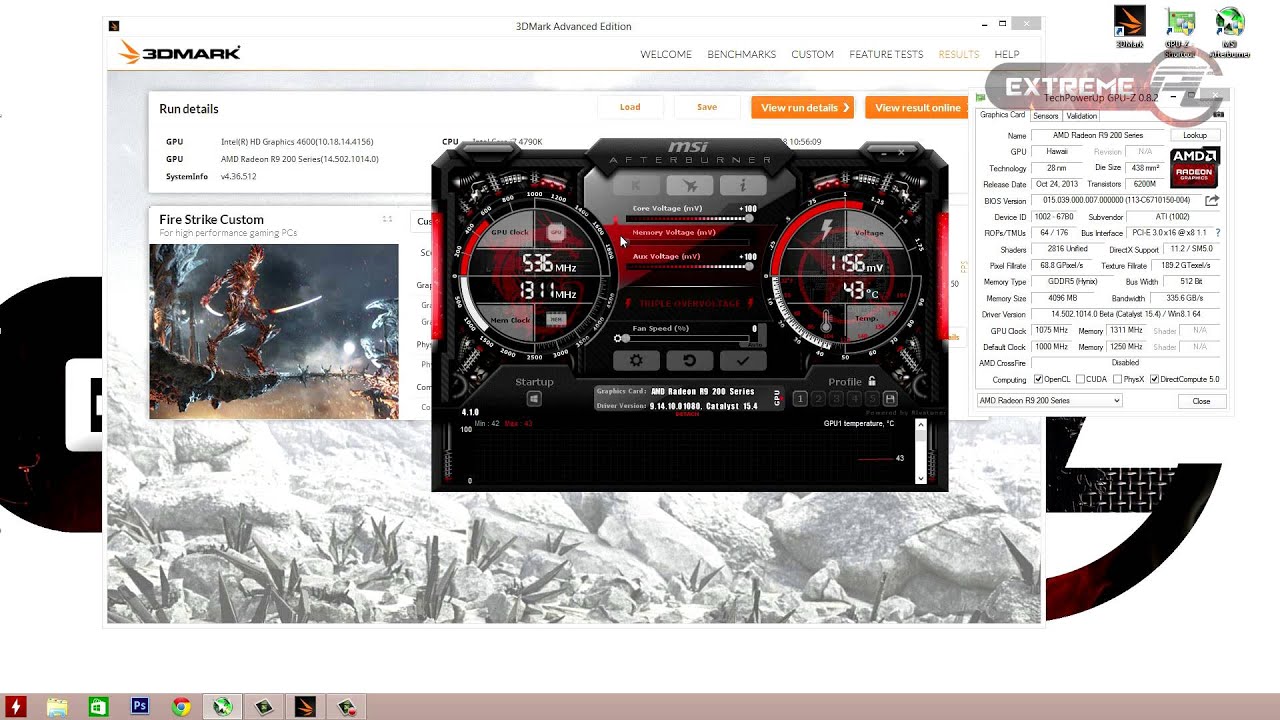Open MSI Afterburner desktop shortcut icon
Screen dimensions: 1280x720
(1230, 32)
